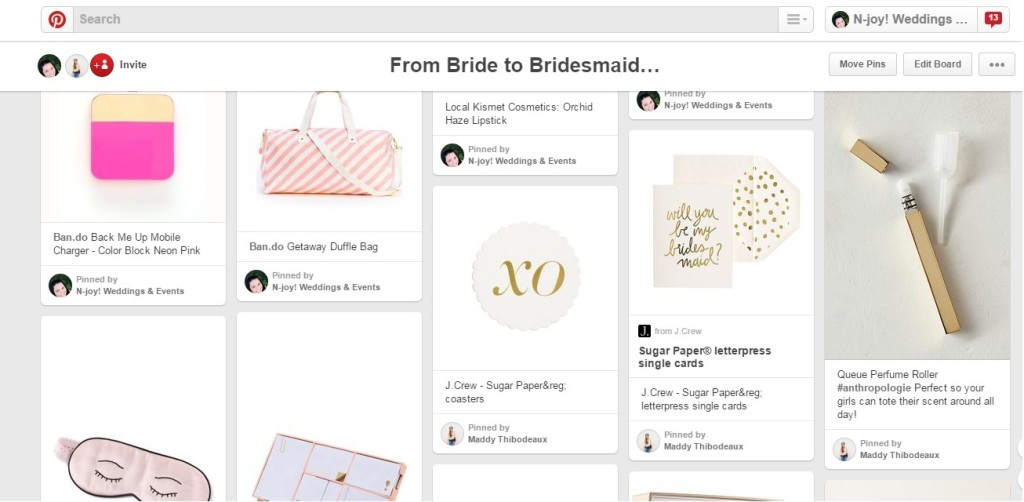Click 'N-joy! Weddings & Events' under duffle bag pin
The height and width of the screenshot is (502, 1024).
[x=326, y=287]
